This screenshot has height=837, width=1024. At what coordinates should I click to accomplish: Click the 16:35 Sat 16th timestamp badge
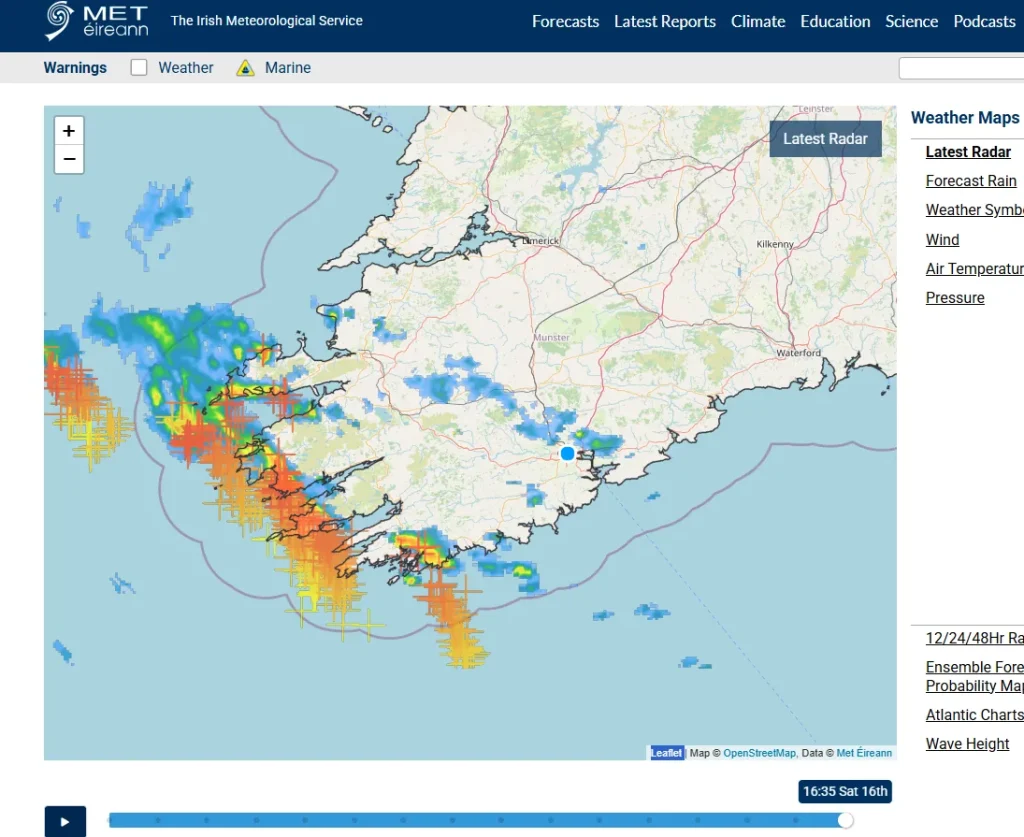pos(845,791)
